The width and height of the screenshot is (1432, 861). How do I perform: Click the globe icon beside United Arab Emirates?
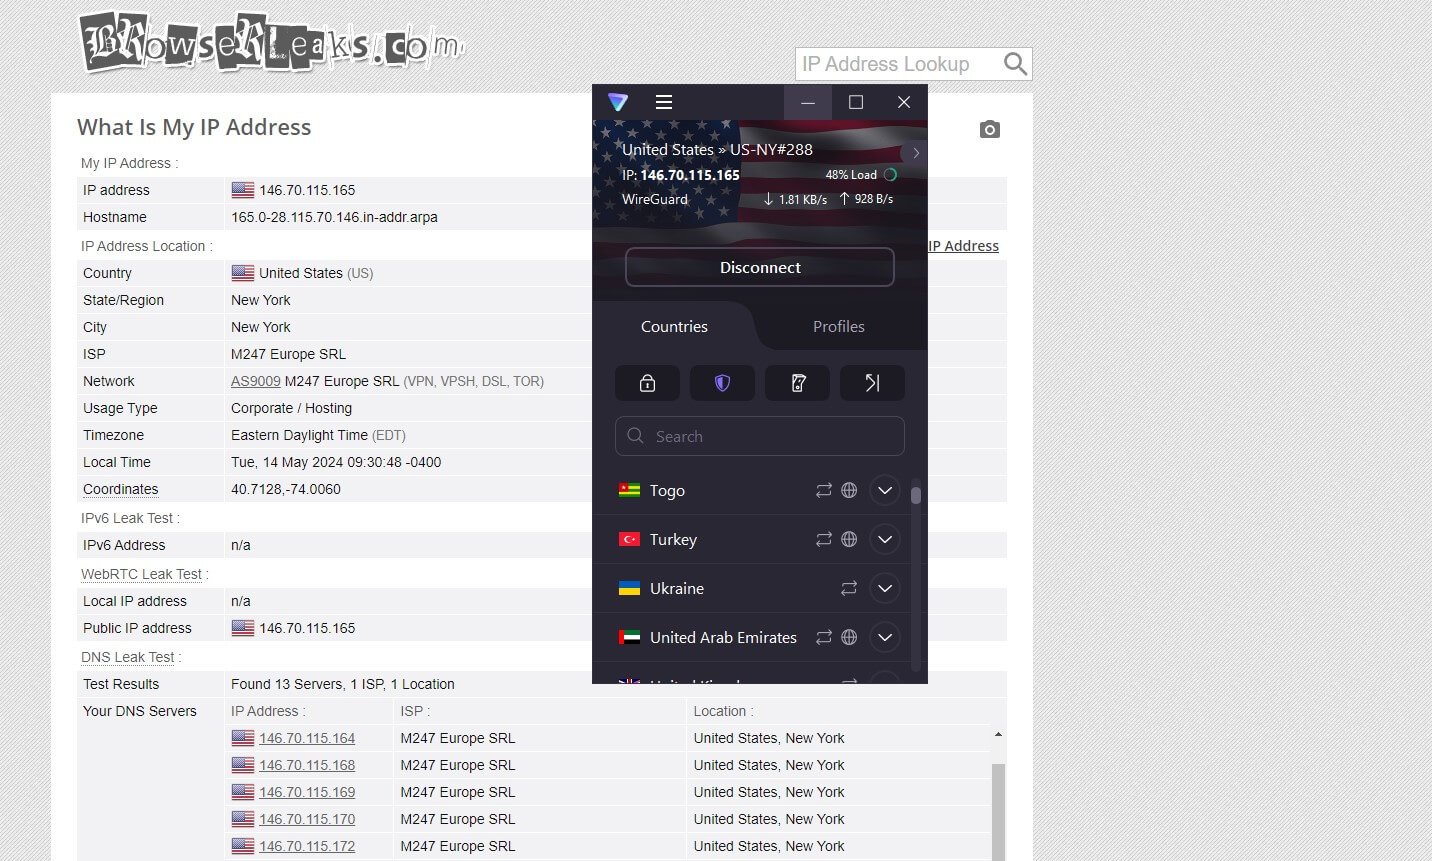pos(849,637)
